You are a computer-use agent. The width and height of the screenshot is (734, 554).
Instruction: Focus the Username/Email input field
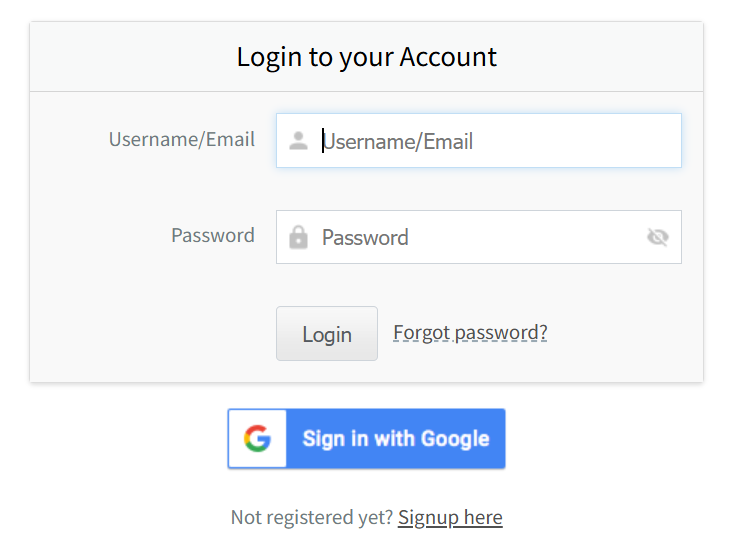(x=479, y=140)
